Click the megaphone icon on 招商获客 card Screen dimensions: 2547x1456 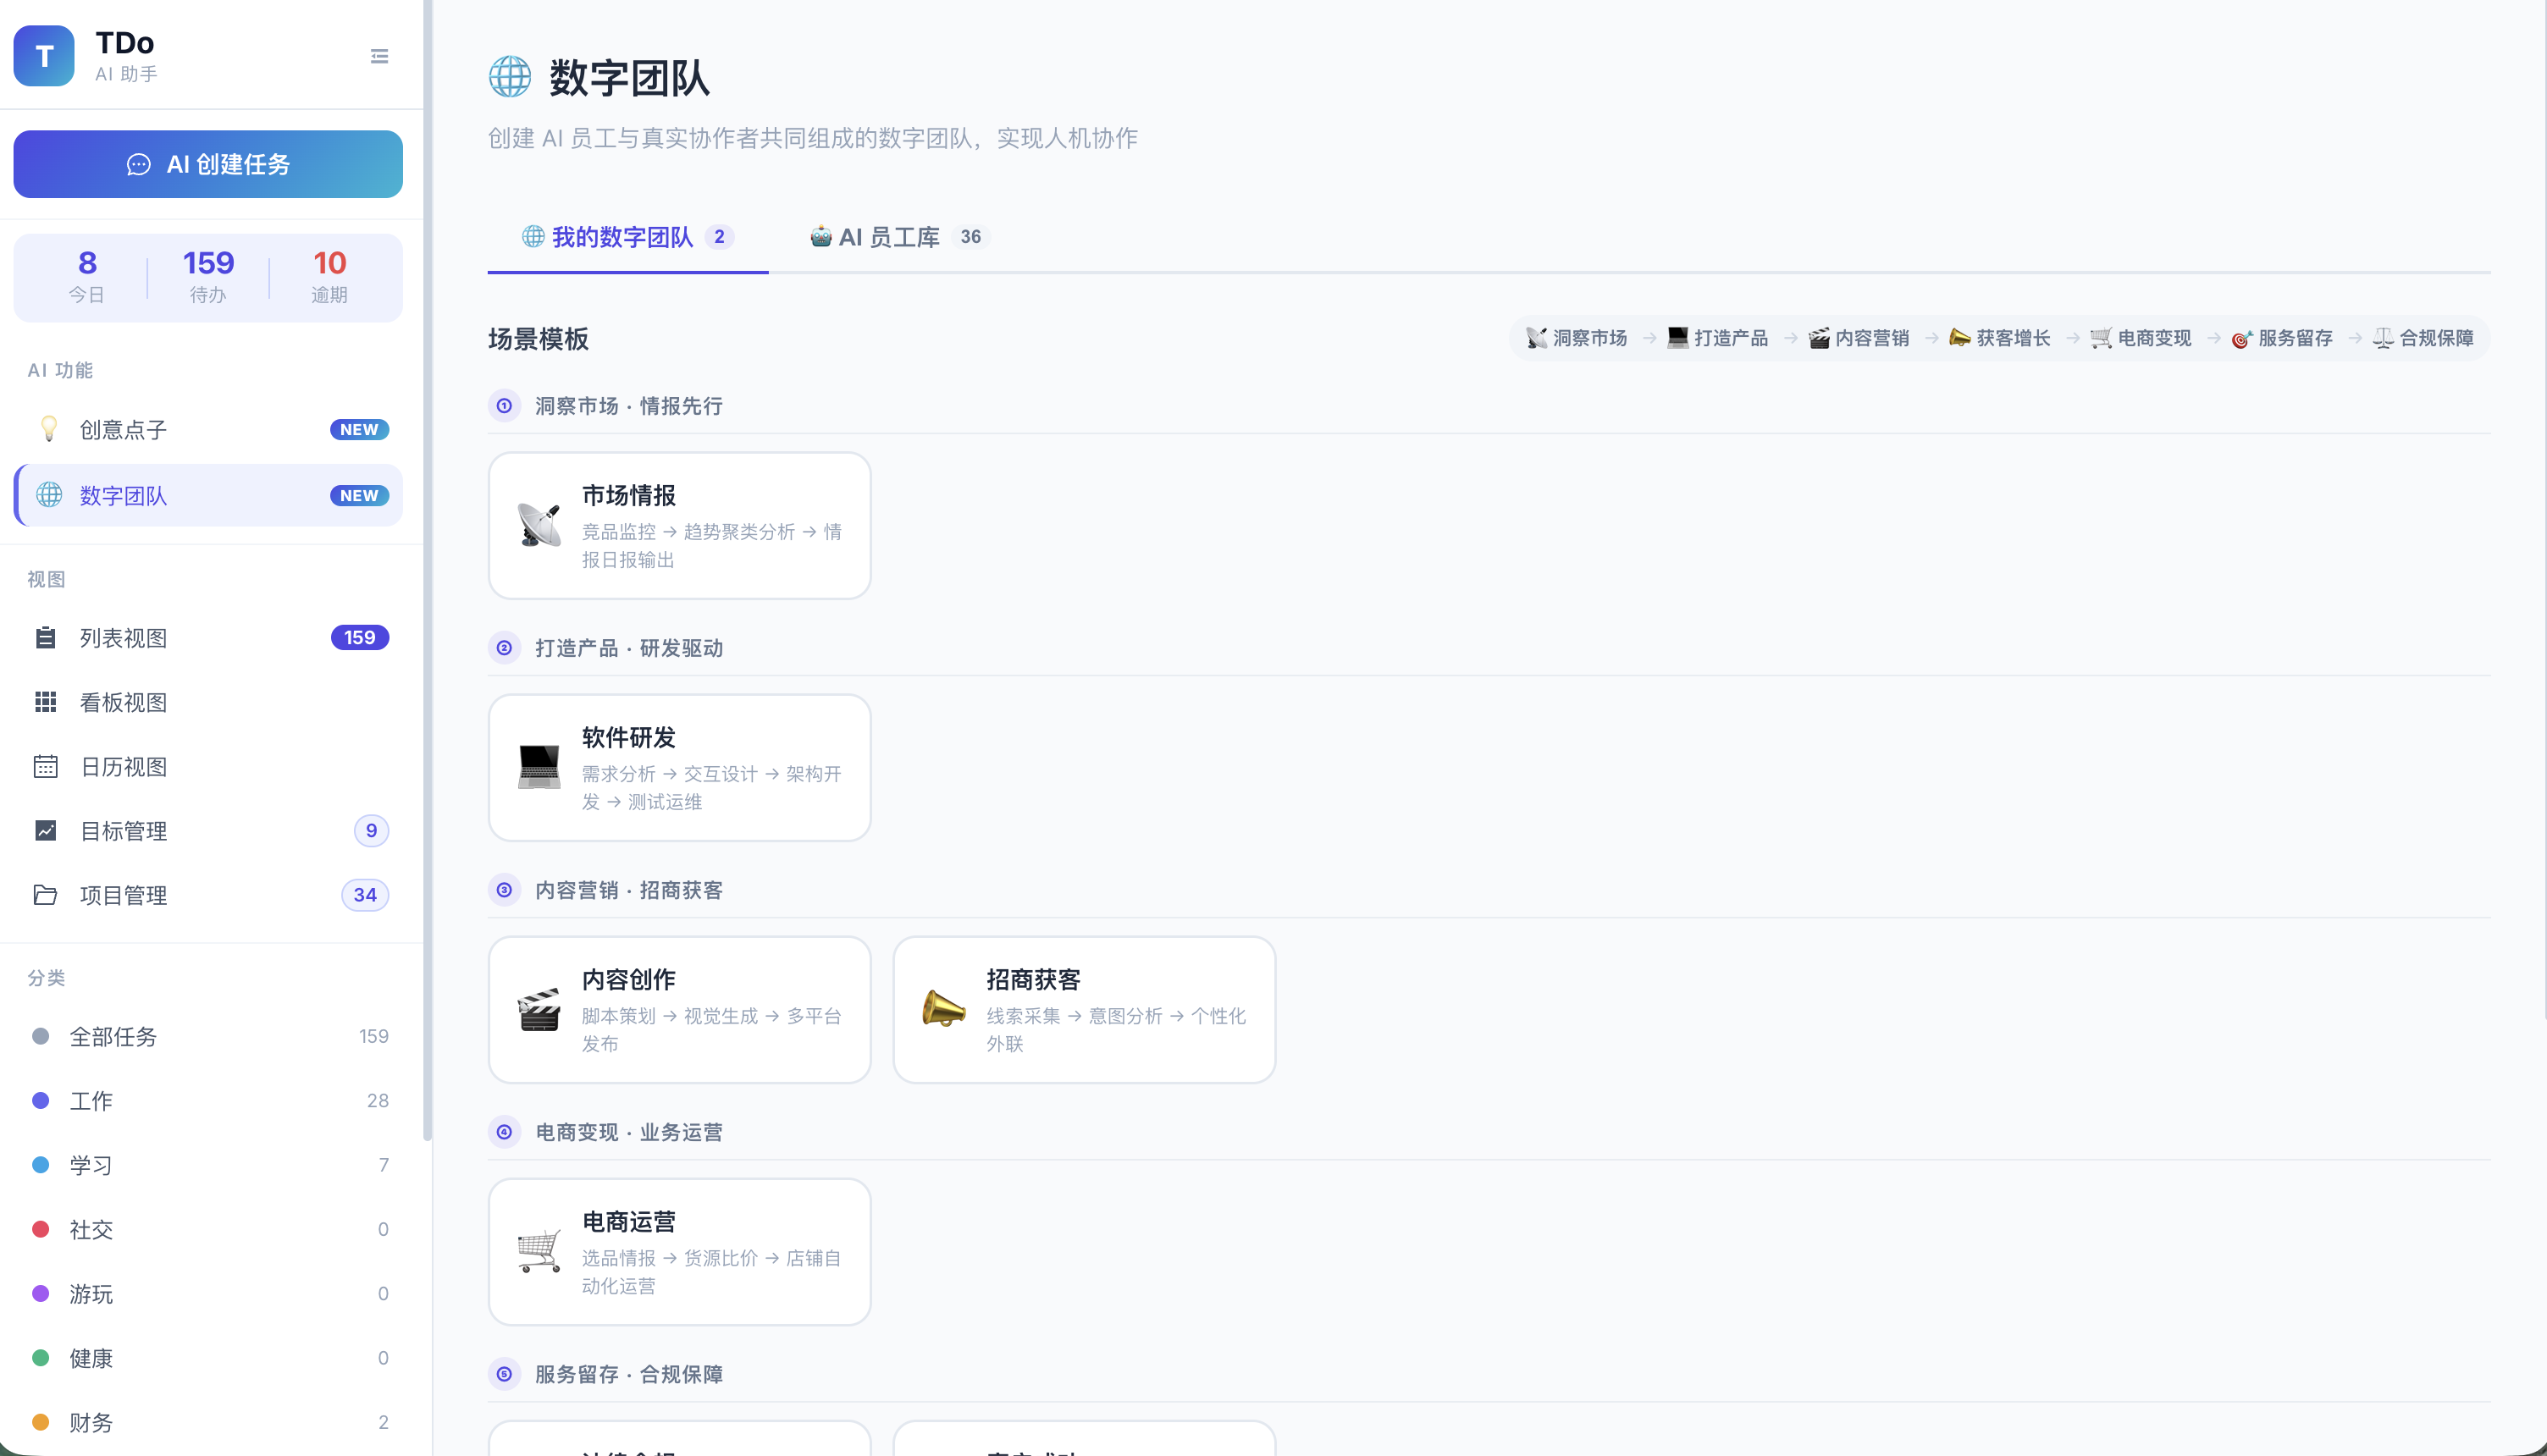coord(943,1010)
